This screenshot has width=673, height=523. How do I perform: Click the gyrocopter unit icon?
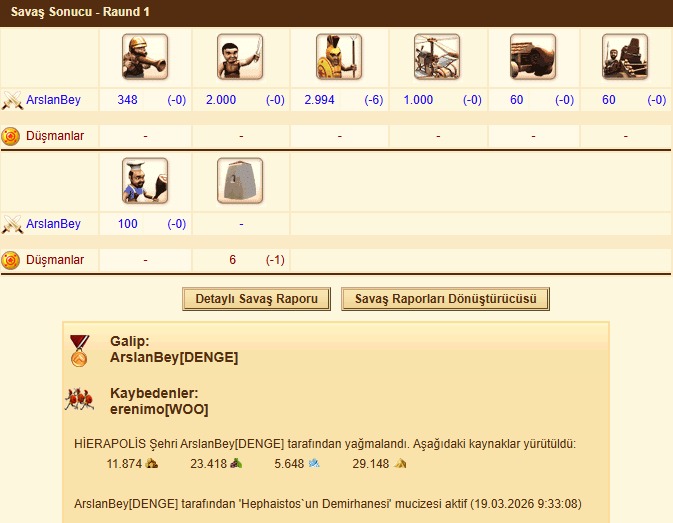(x=437, y=57)
